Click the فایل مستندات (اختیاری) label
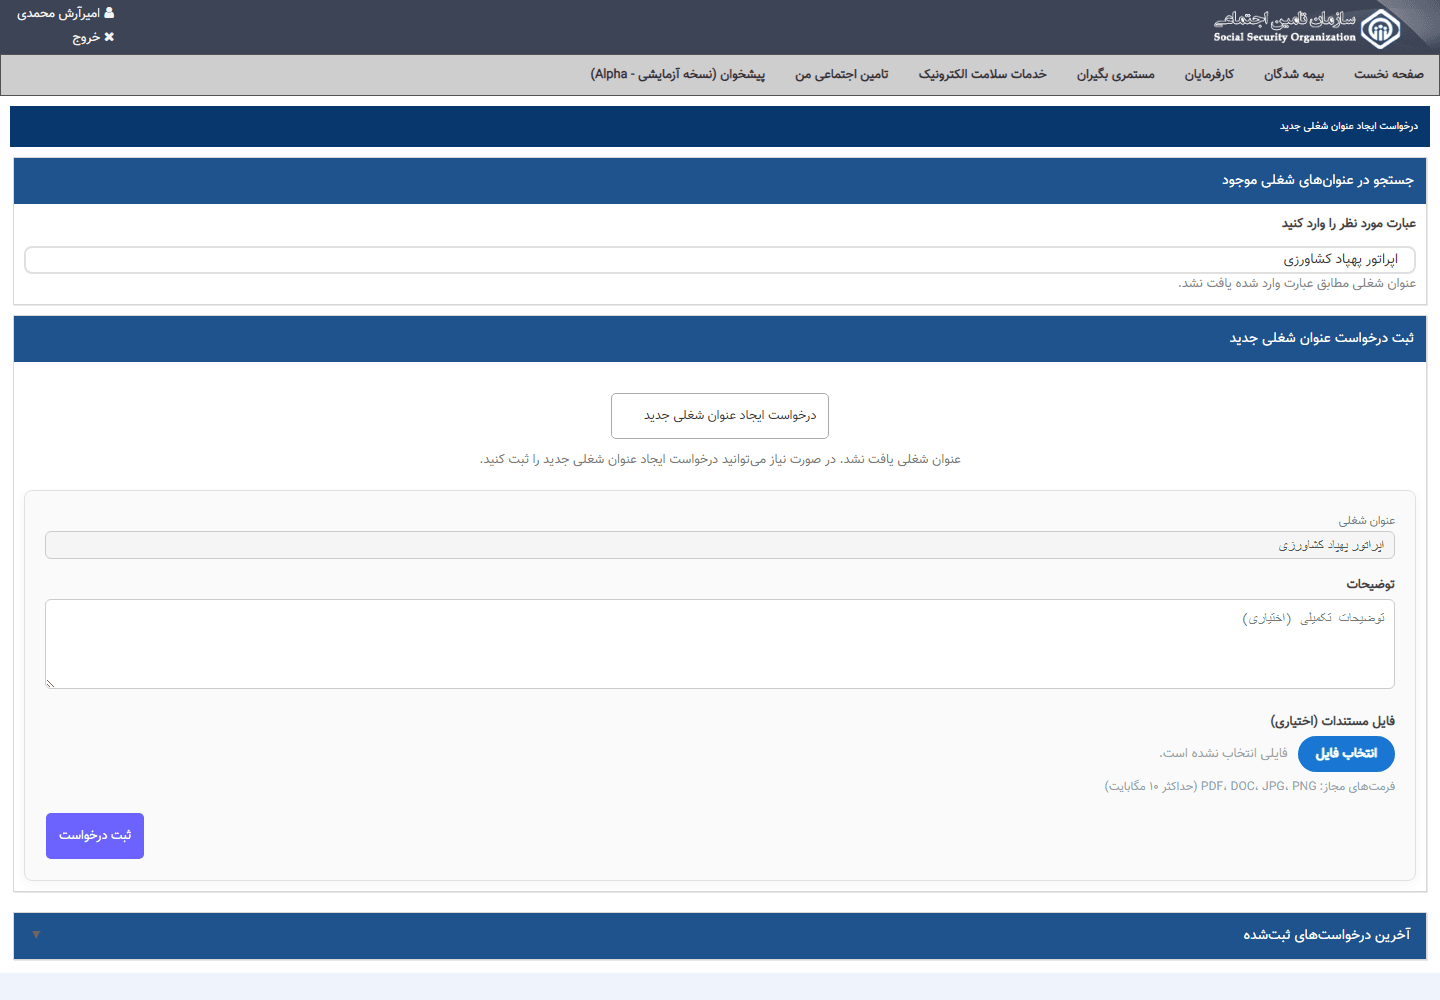The height and width of the screenshot is (1000, 1440). [x=1333, y=721]
